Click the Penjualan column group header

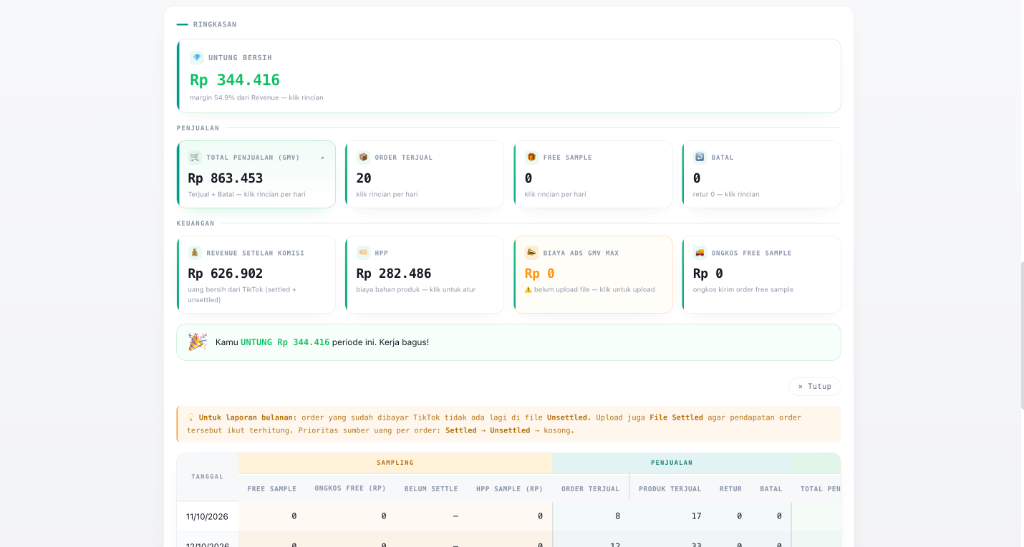tap(671, 463)
